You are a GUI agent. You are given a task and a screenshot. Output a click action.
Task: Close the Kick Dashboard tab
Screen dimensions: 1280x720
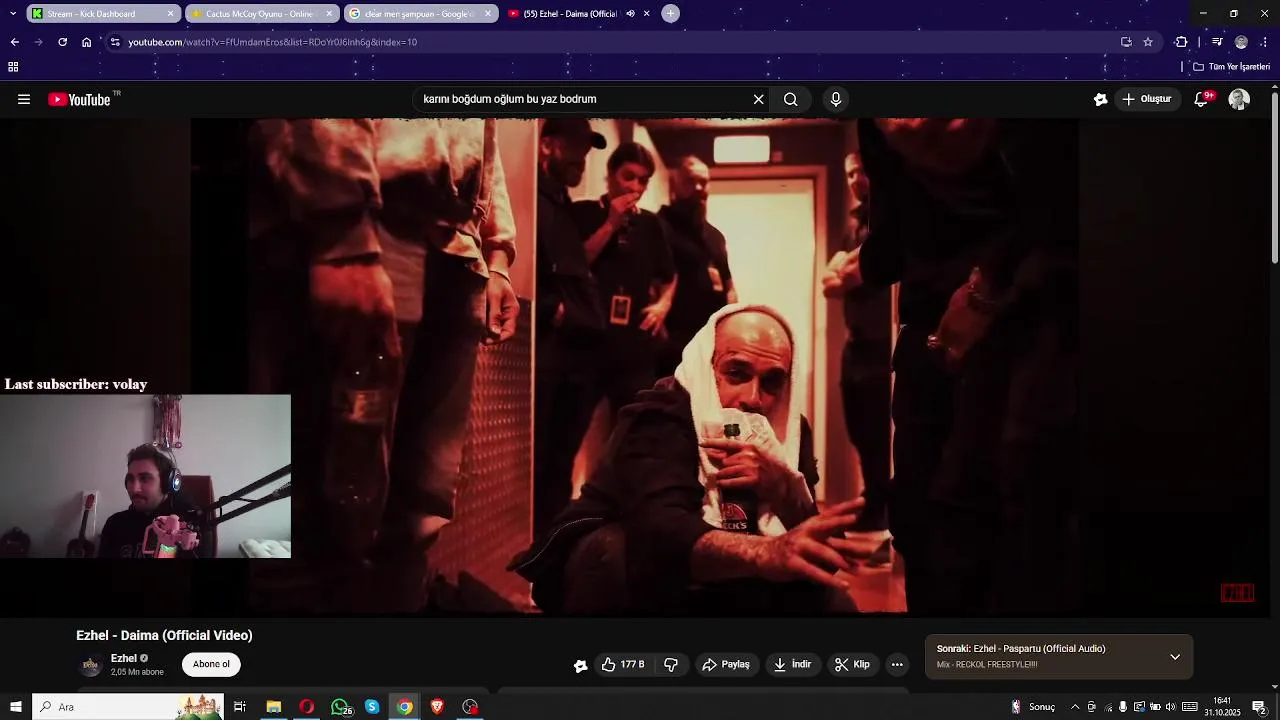(170, 14)
